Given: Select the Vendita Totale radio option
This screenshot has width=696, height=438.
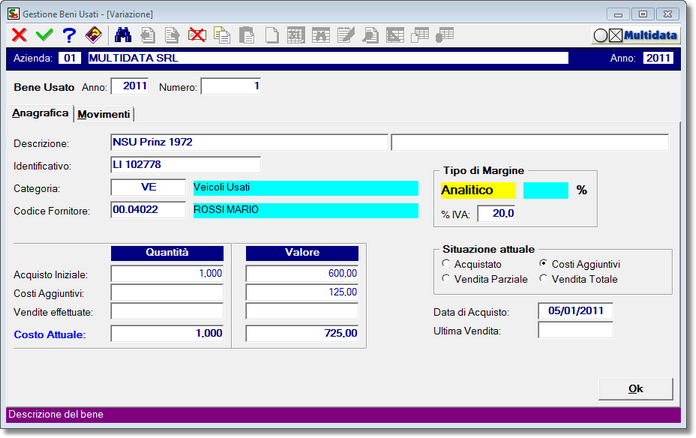Looking at the screenshot, I should click(x=543, y=279).
